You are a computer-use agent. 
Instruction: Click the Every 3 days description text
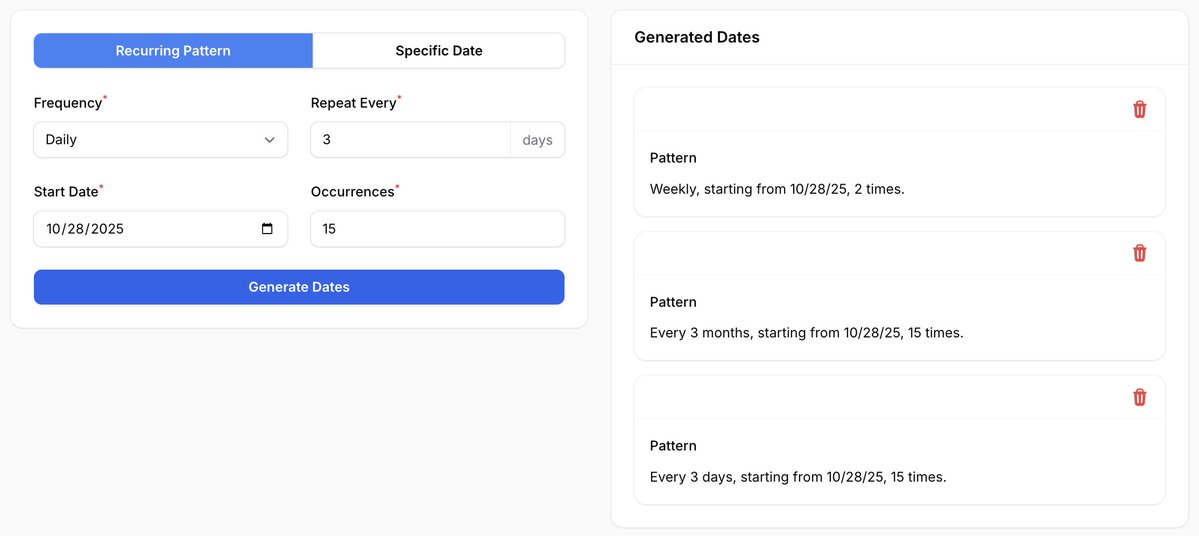coord(797,477)
